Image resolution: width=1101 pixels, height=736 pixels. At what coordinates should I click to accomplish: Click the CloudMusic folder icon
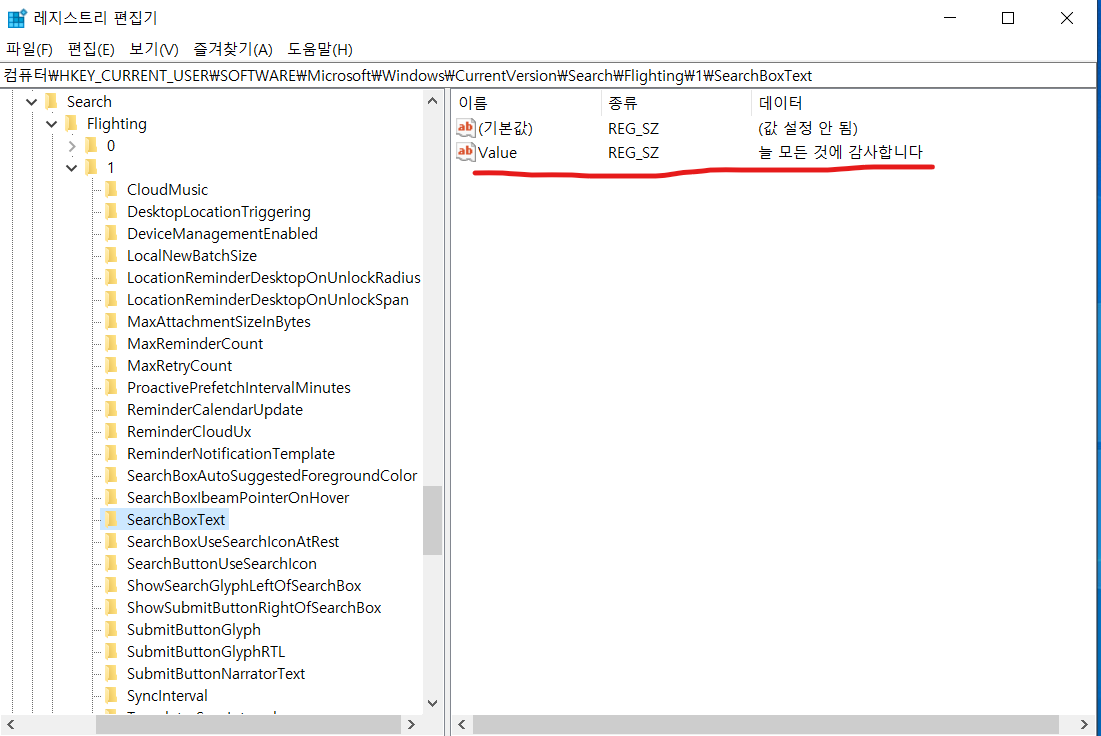pos(111,190)
